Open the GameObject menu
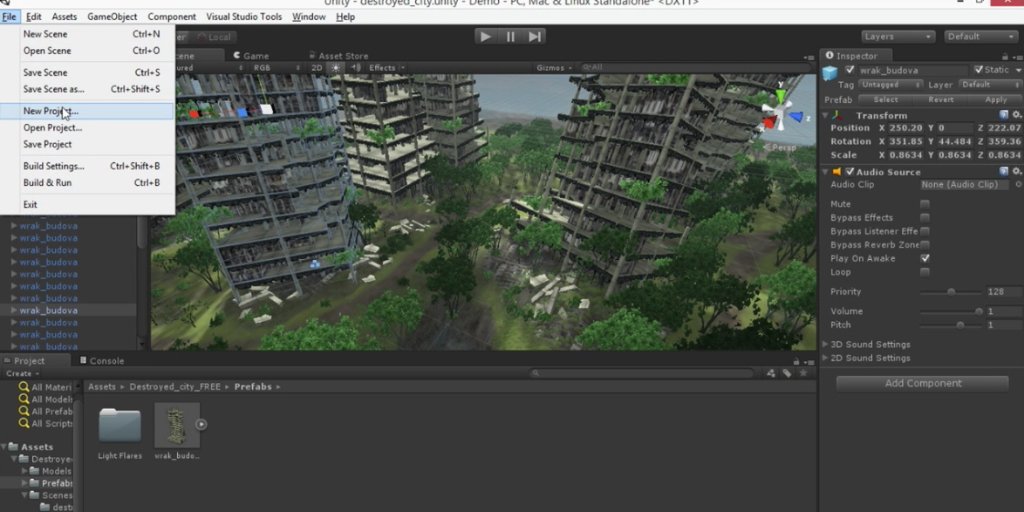 pos(112,17)
